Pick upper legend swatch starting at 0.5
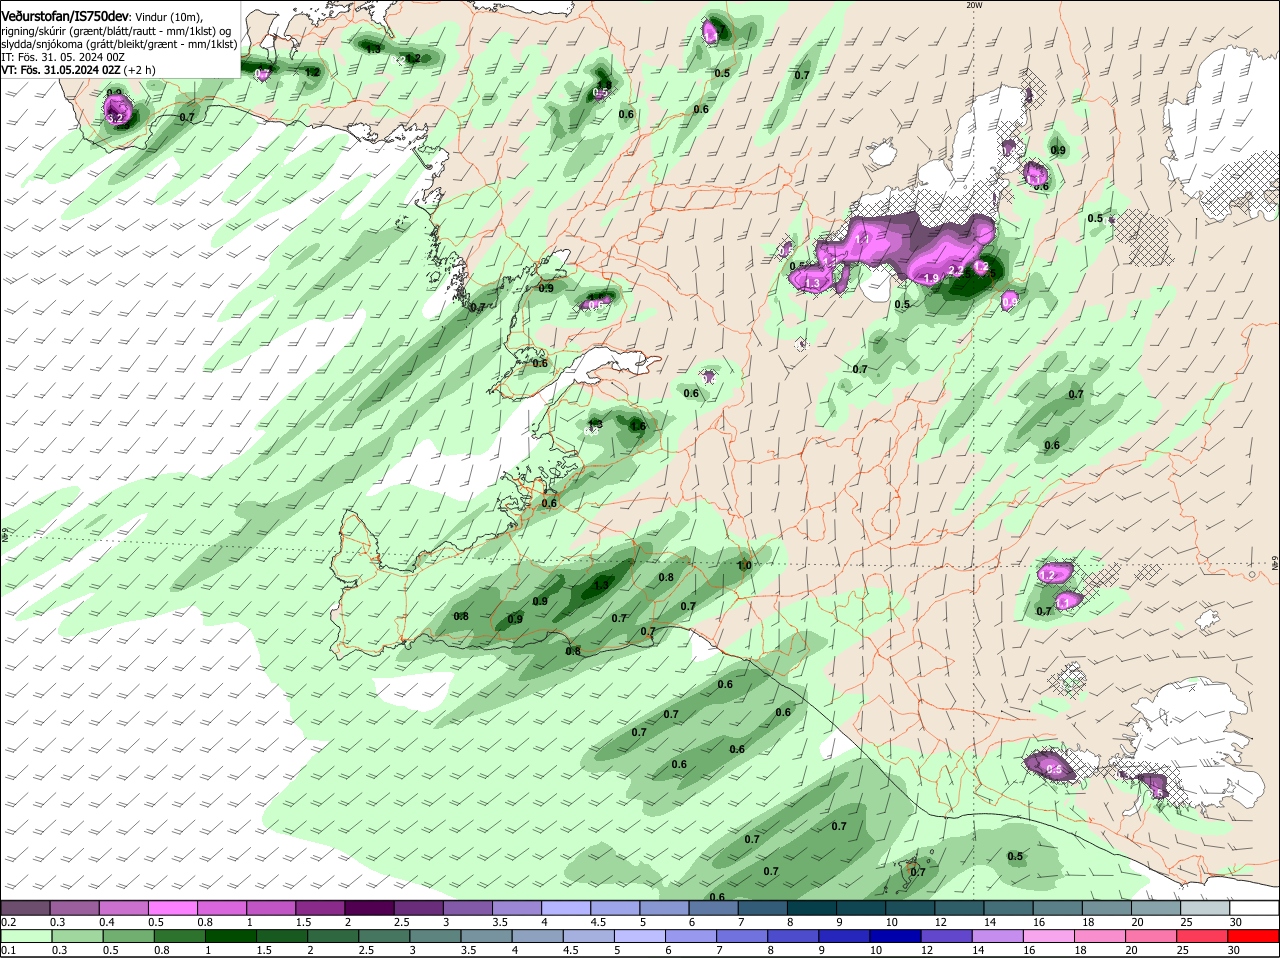Screen dimensions: 1280x958 [x=172, y=907]
